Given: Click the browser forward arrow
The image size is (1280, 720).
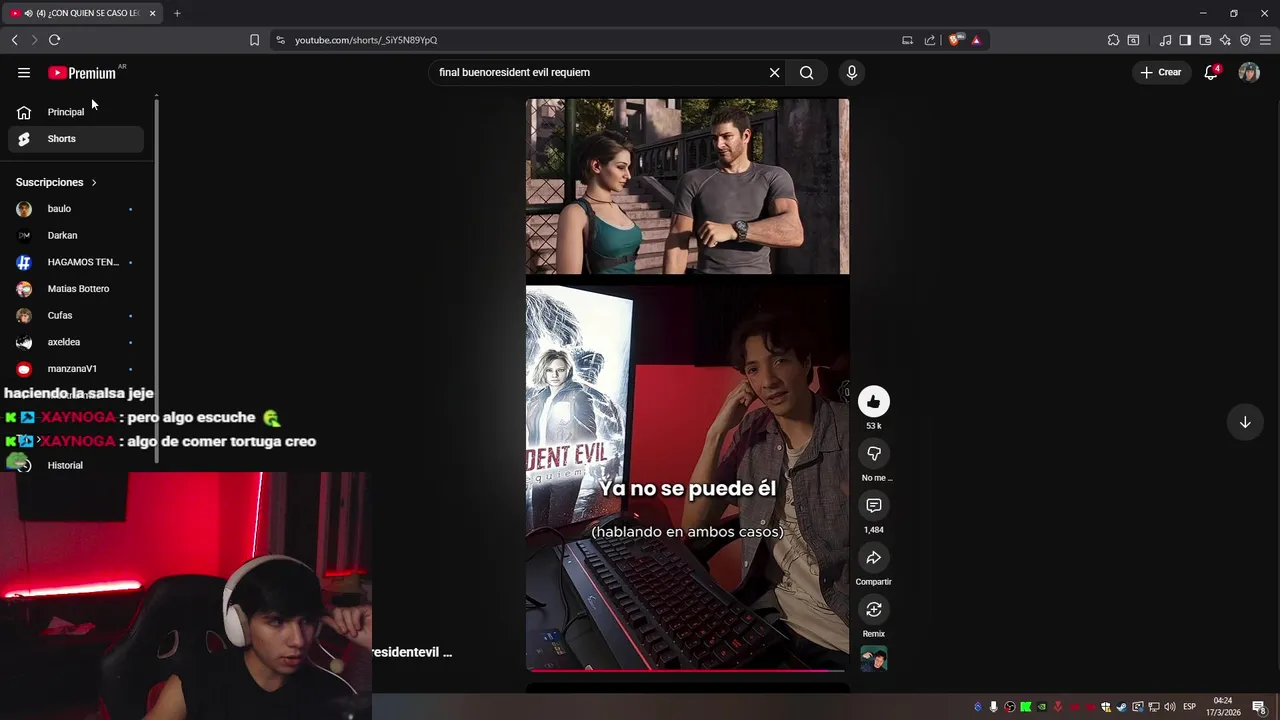Looking at the screenshot, I should (x=34, y=40).
